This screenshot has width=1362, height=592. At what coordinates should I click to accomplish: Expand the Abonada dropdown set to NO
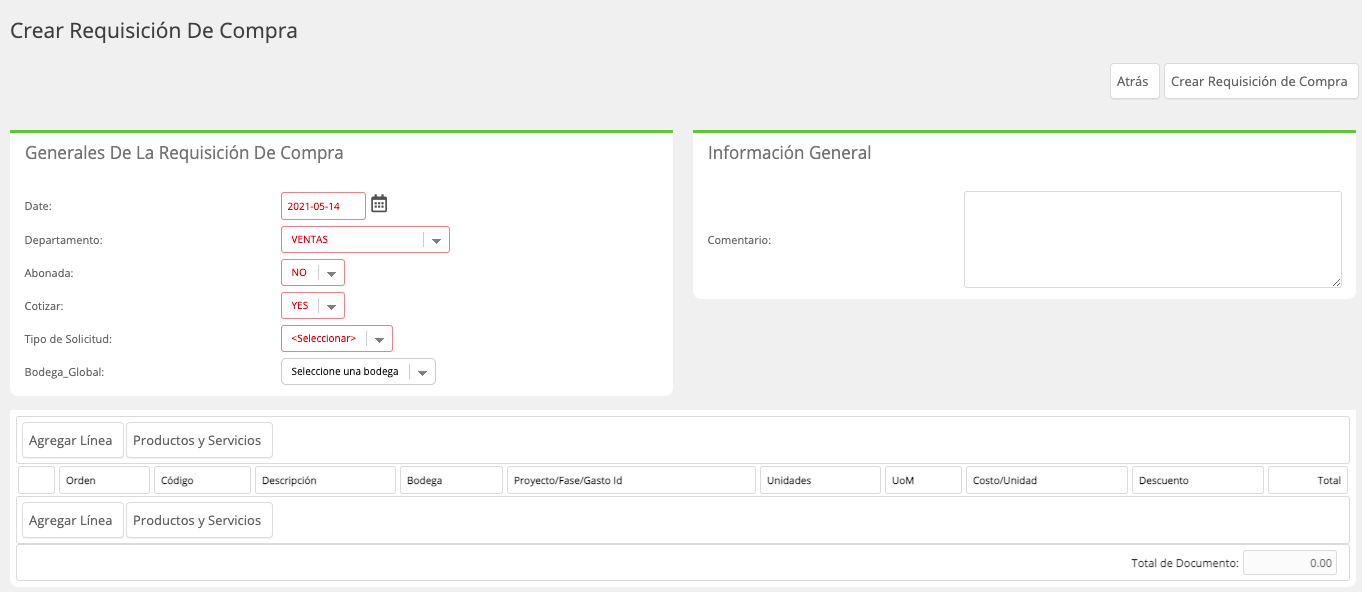click(313, 273)
